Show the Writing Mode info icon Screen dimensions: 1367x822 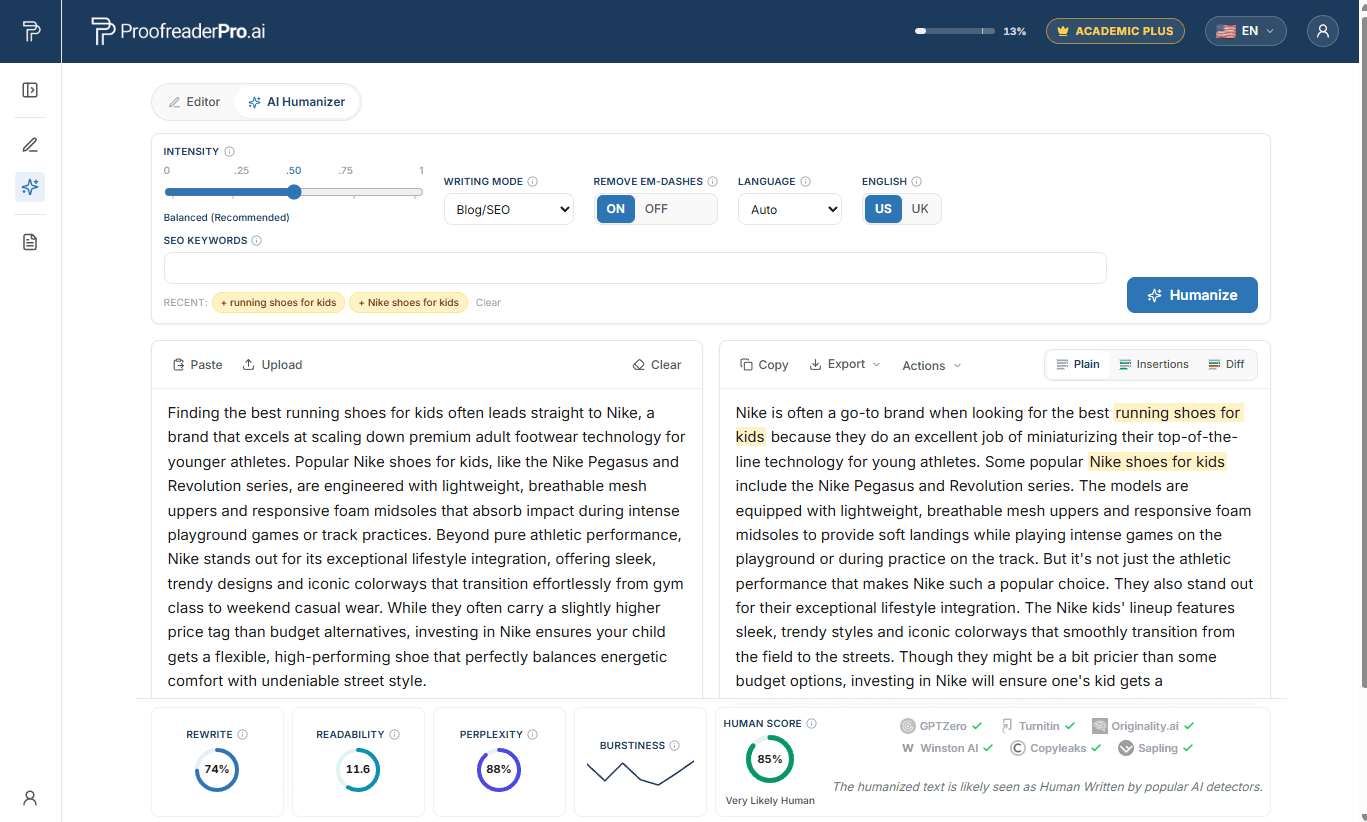tap(533, 182)
